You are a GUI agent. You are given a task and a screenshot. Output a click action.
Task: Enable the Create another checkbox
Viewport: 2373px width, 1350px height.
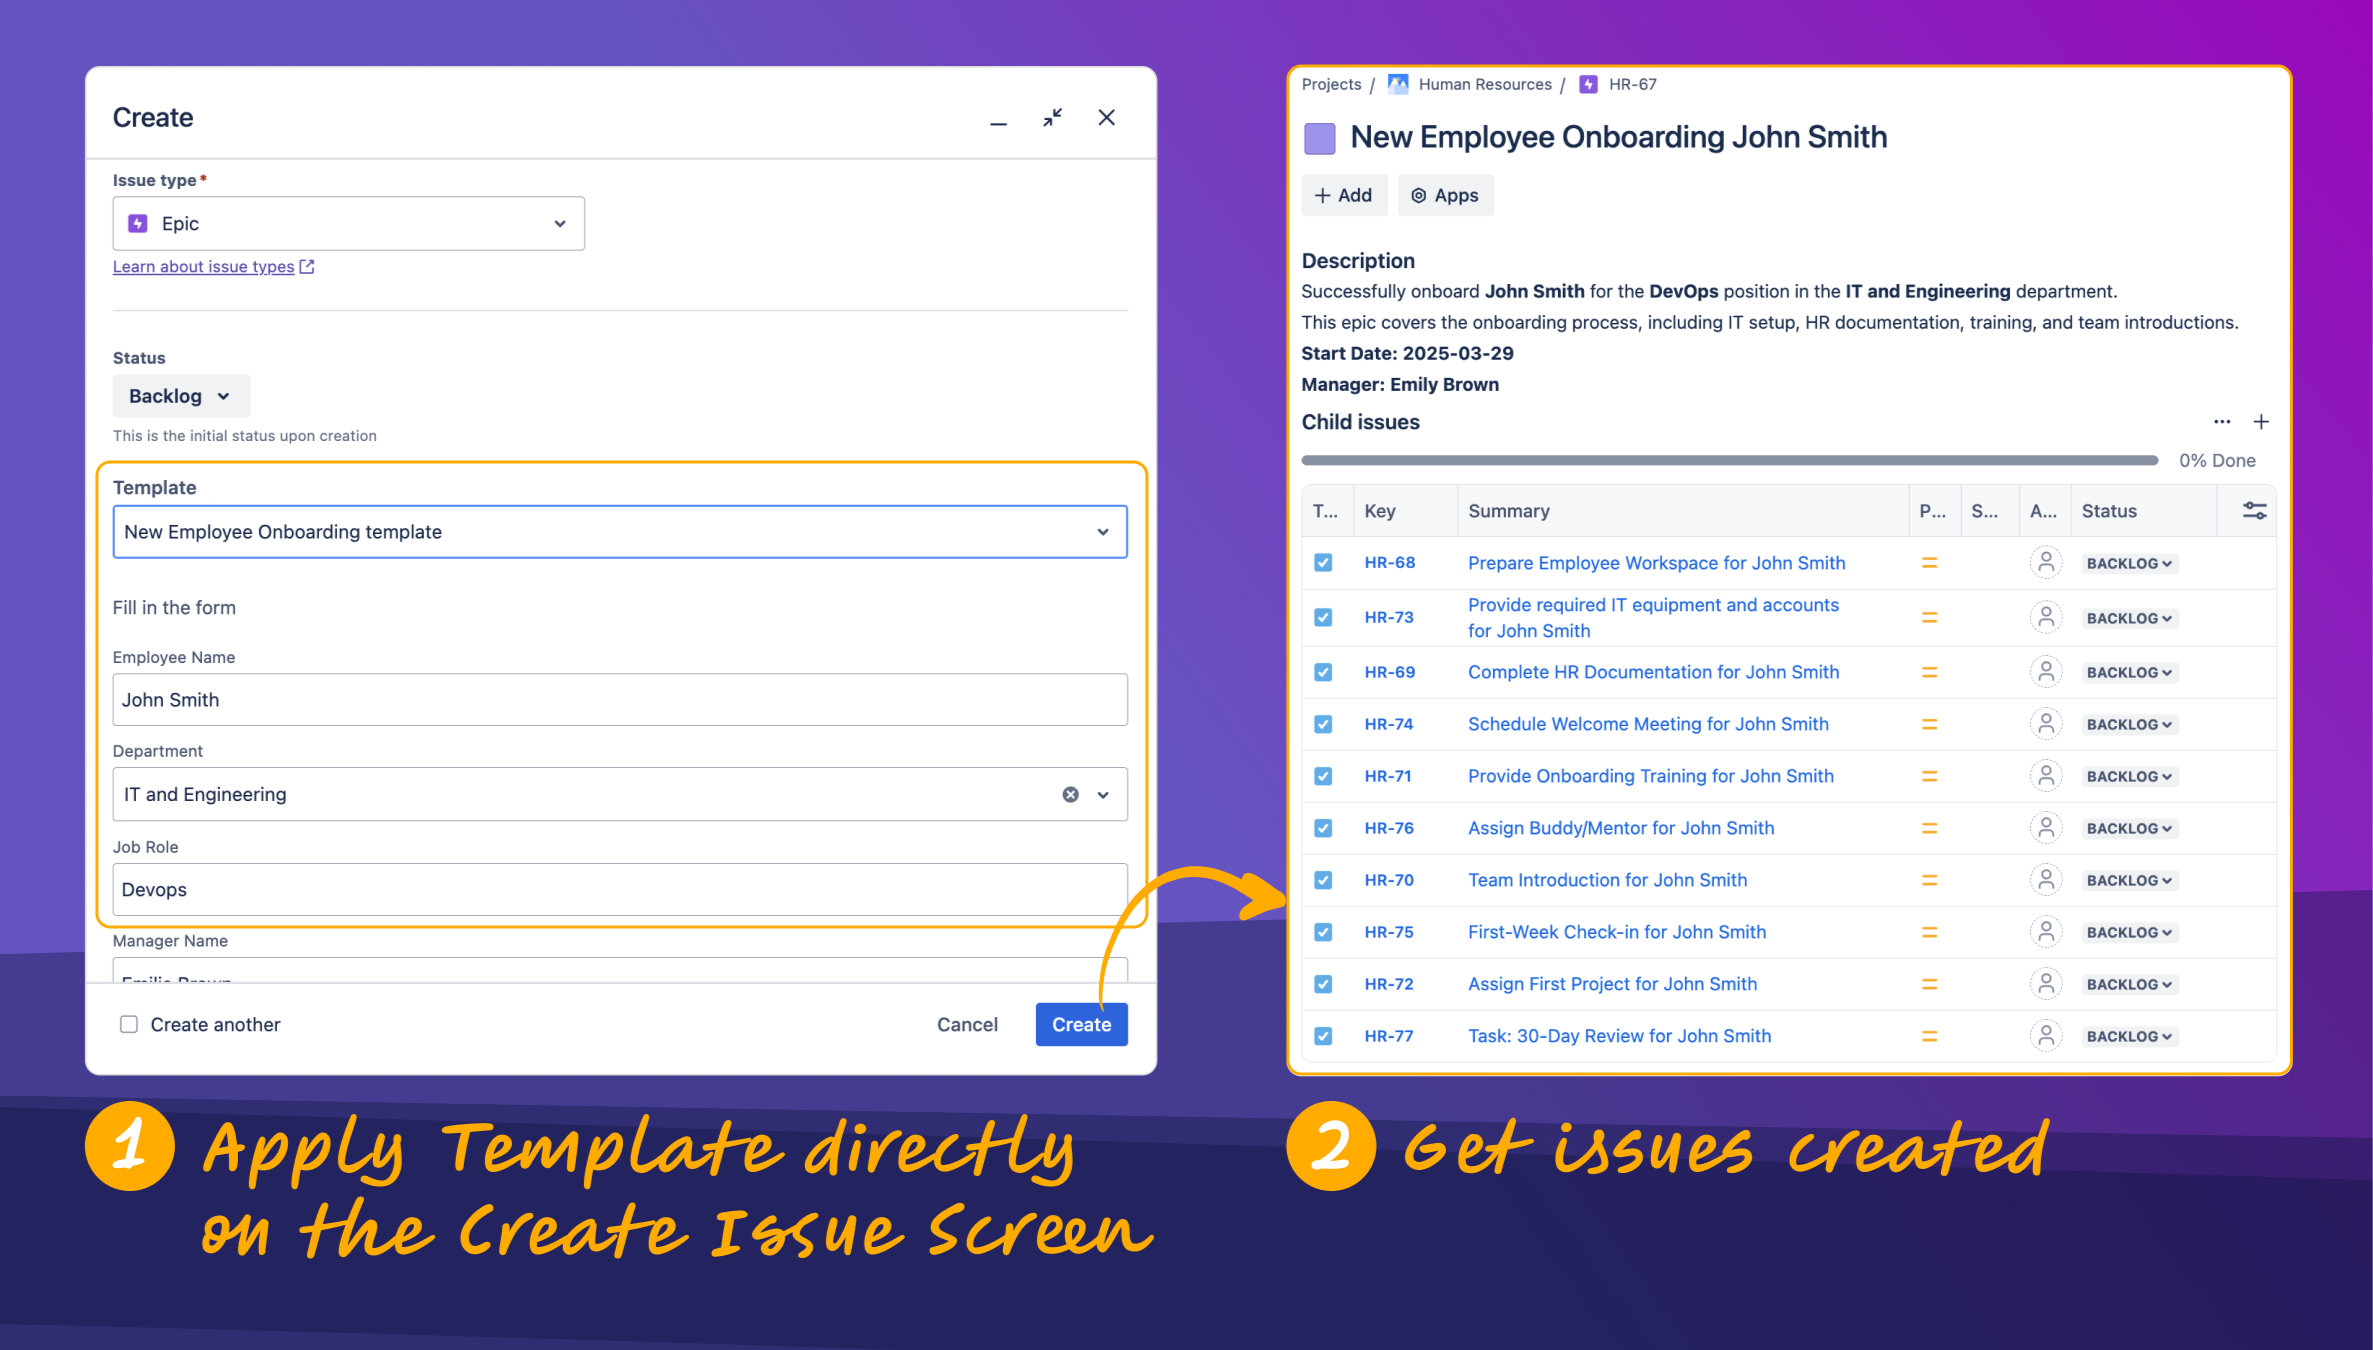[x=129, y=1024]
